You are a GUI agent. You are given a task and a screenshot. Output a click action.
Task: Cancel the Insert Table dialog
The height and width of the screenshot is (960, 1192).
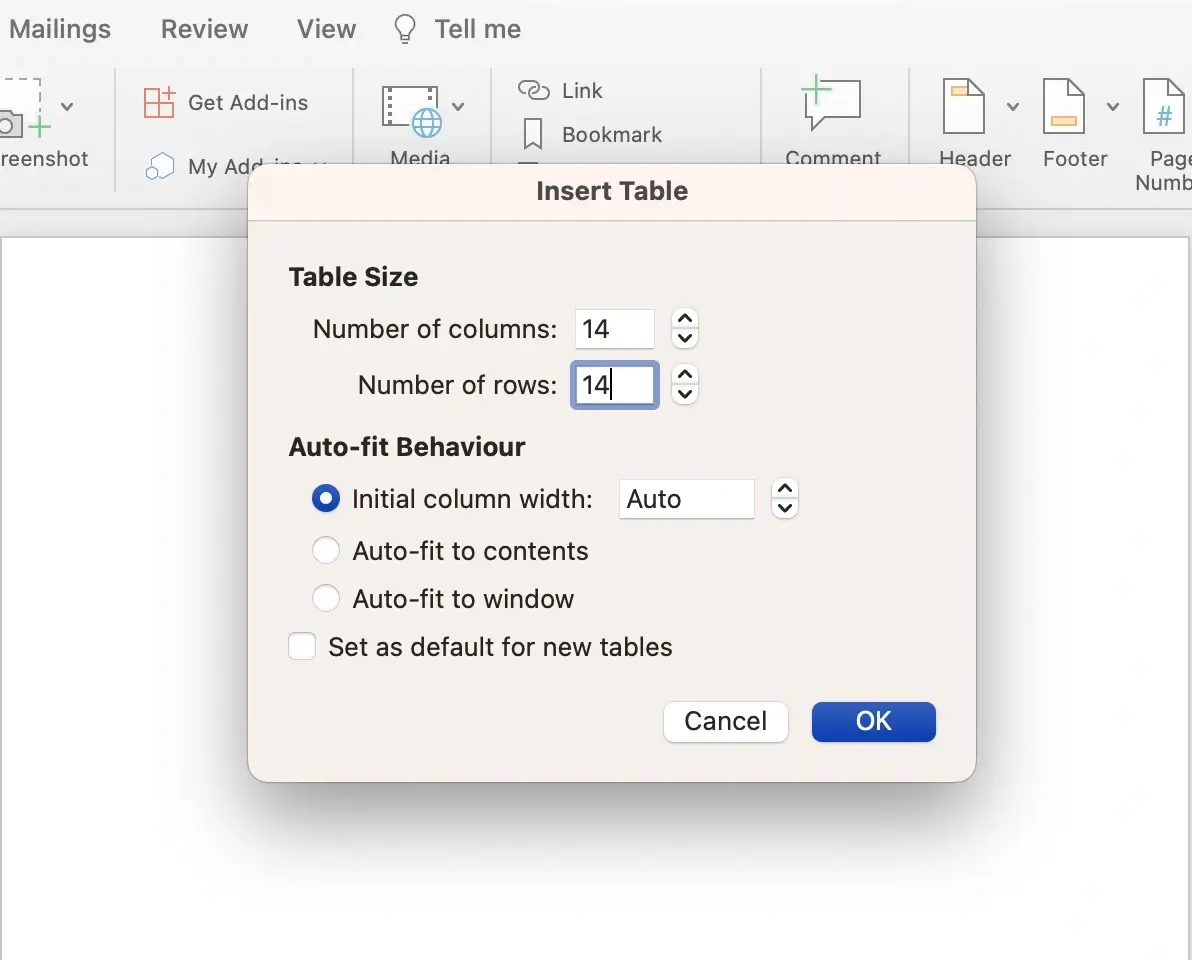coord(725,721)
